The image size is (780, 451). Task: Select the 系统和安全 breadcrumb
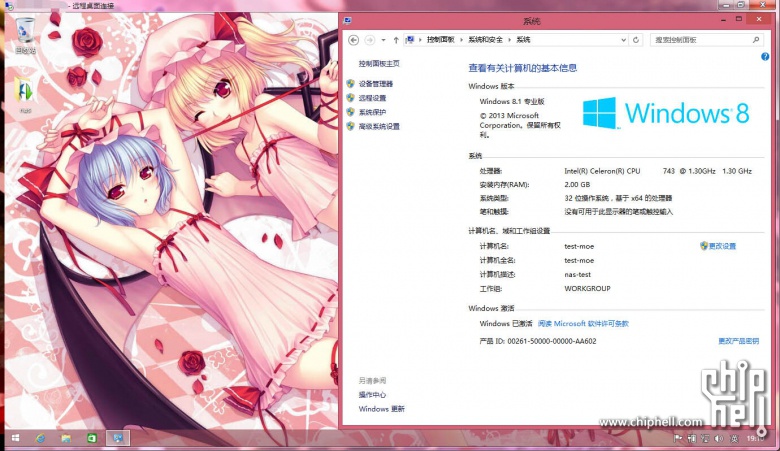pyautogui.click(x=486, y=40)
